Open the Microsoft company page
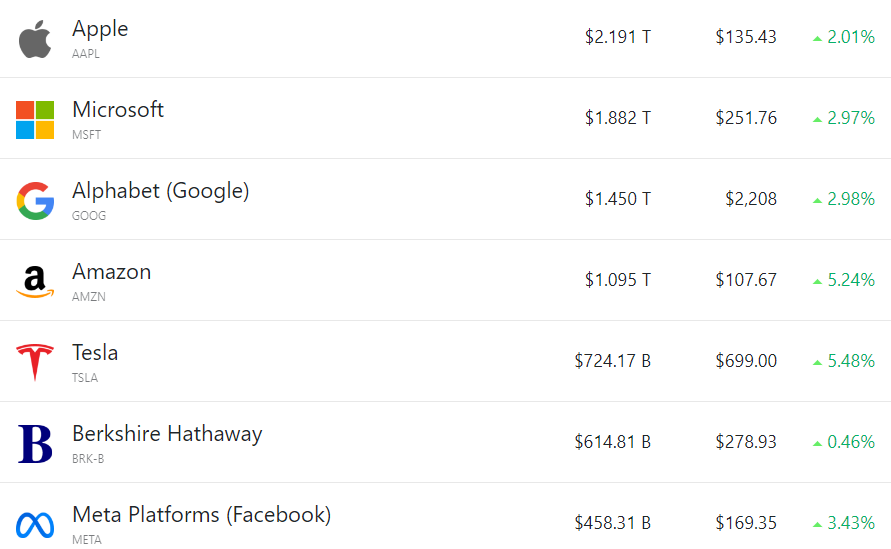Viewport: 891px width, 549px height. click(x=118, y=110)
